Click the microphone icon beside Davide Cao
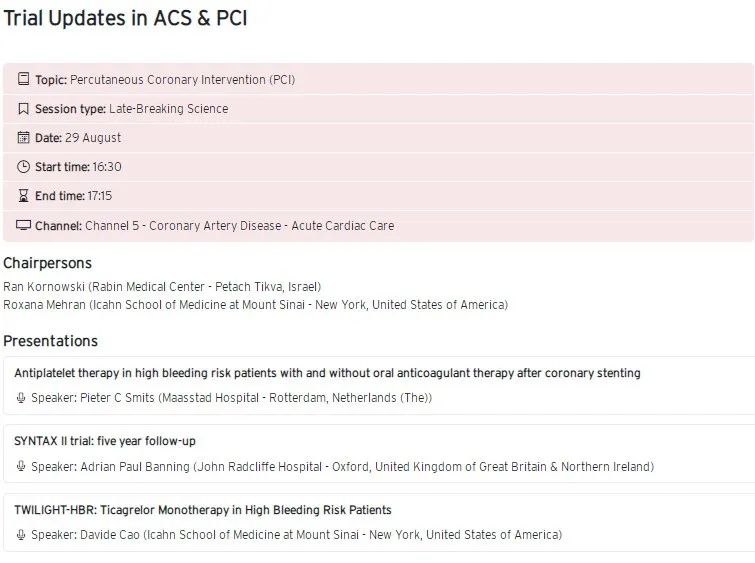Image resolution: width=755 pixels, height=563 pixels. [x=21, y=535]
